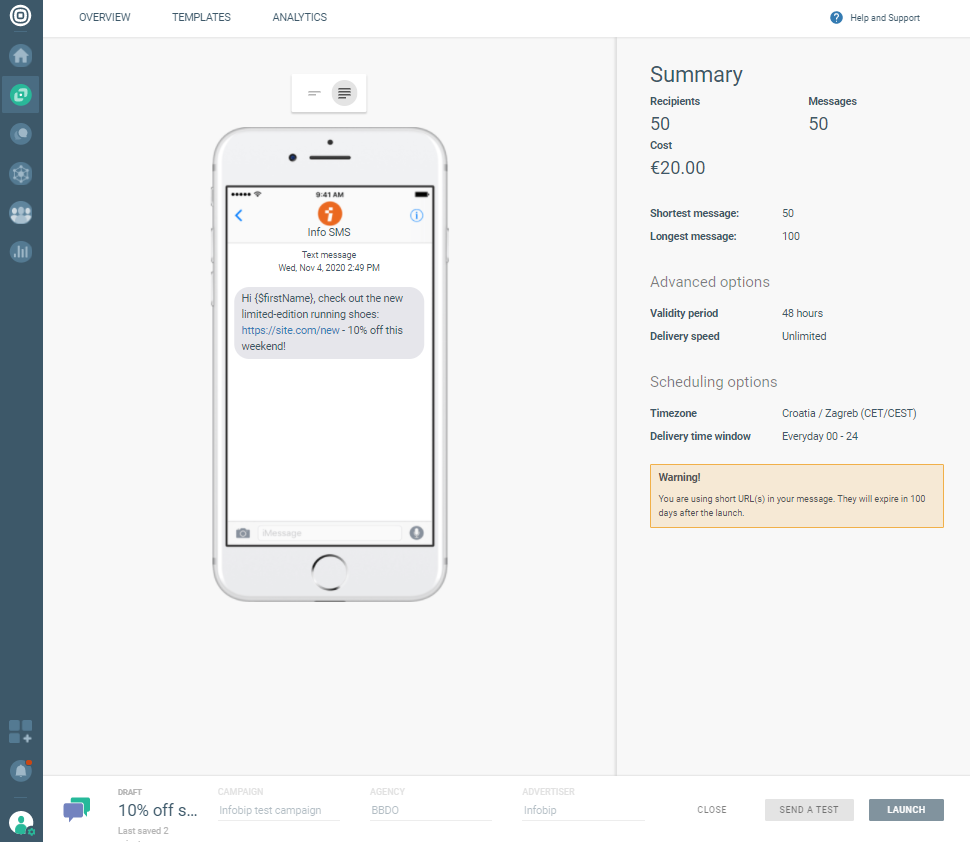Click the Warning short URL notice

pos(796,496)
